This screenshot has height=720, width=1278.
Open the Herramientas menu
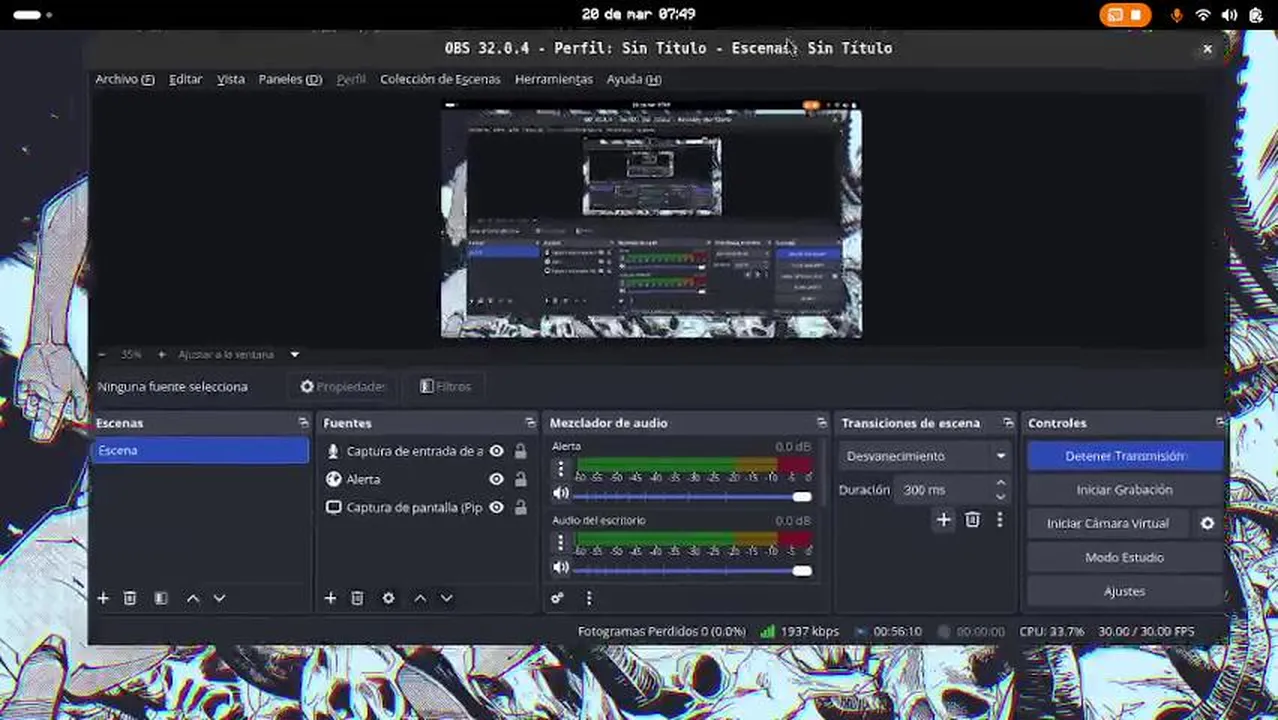point(553,79)
